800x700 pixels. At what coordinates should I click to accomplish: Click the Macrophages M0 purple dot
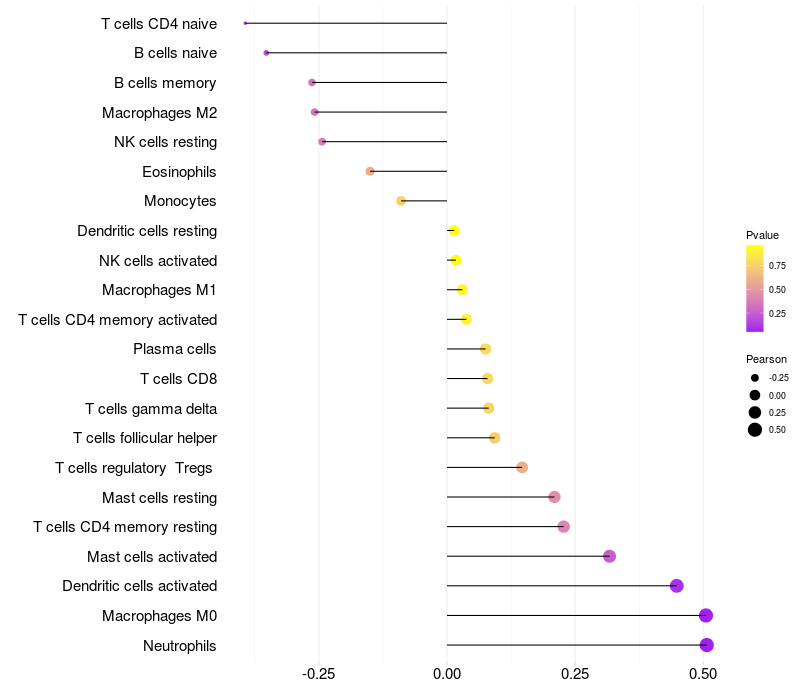coord(706,615)
